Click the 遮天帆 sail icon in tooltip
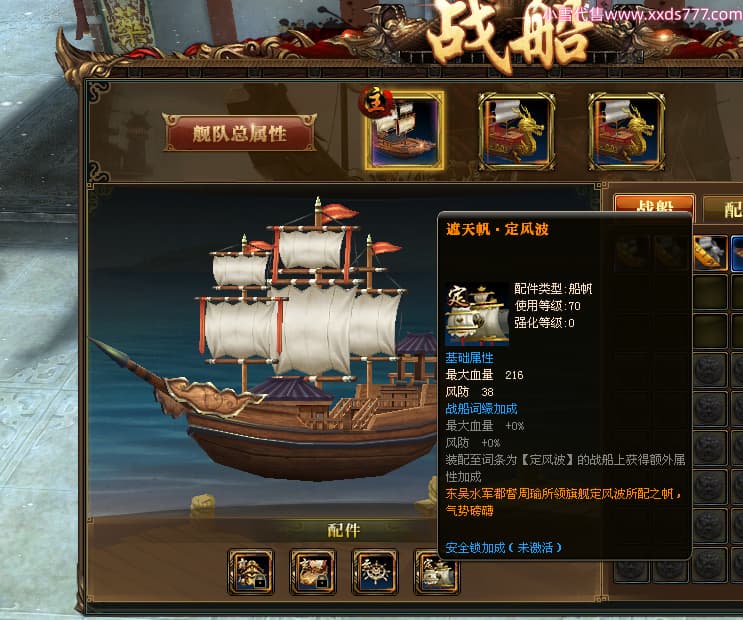This screenshot has height=620, width=743. click(x=477, y=314)
